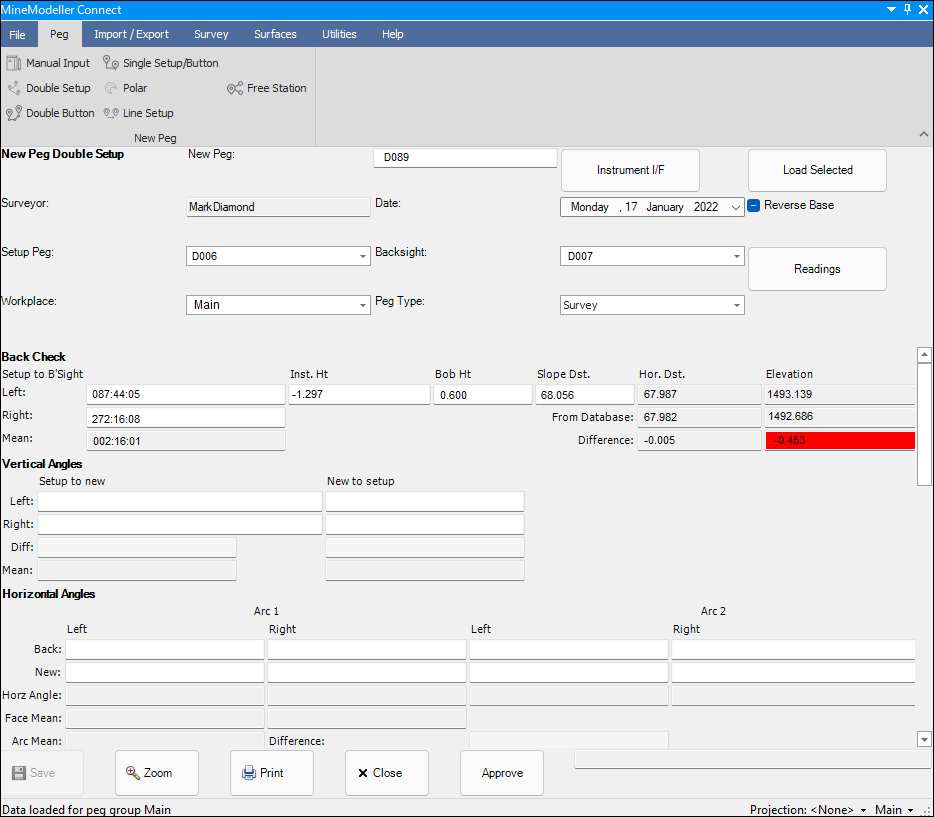The width and height of the screenshot is (934, 817).
Task: Select the Polar peg tool
Action: tap(126, 88)
